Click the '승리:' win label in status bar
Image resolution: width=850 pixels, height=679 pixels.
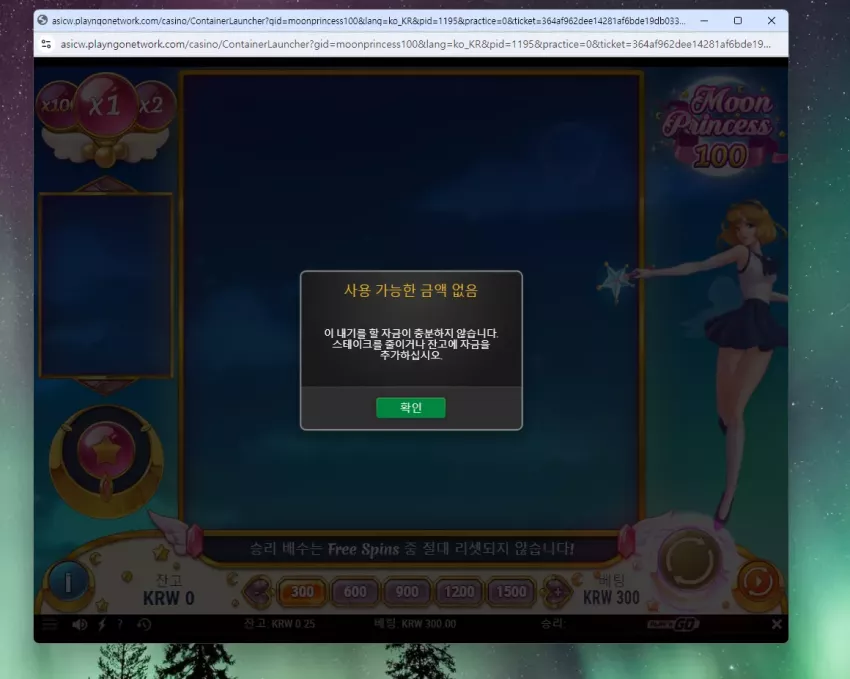[x=553, y=624]
